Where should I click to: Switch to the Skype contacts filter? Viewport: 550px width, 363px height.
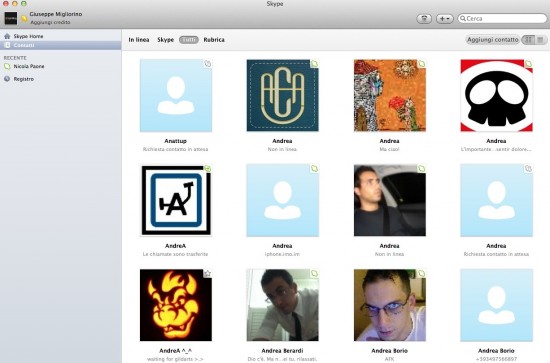click(166, 40)
